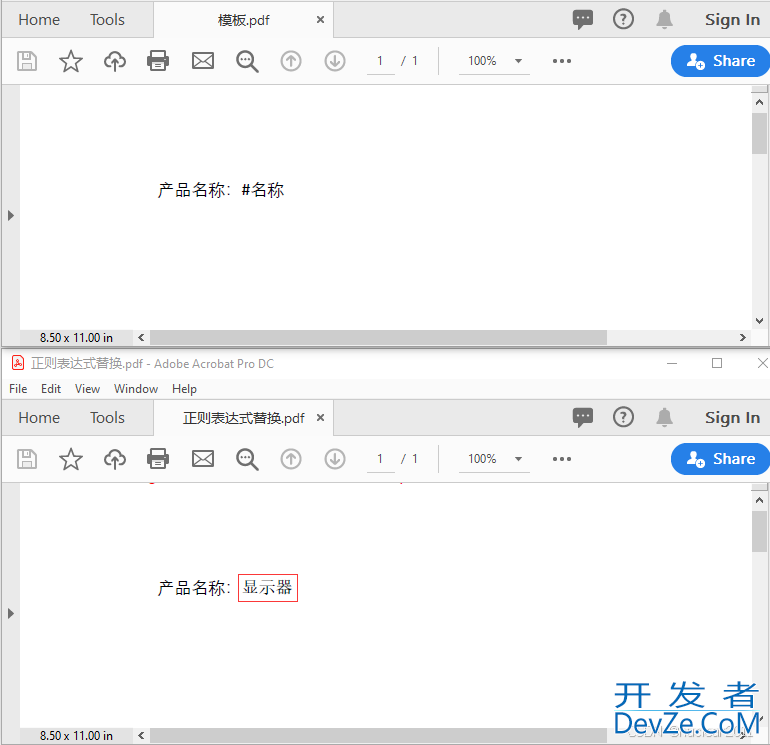Click scroll up arrow in 正则表达式替换.pdf window
Image resolution: width=770 pixels, height=745 pixels.
(759, 500)
